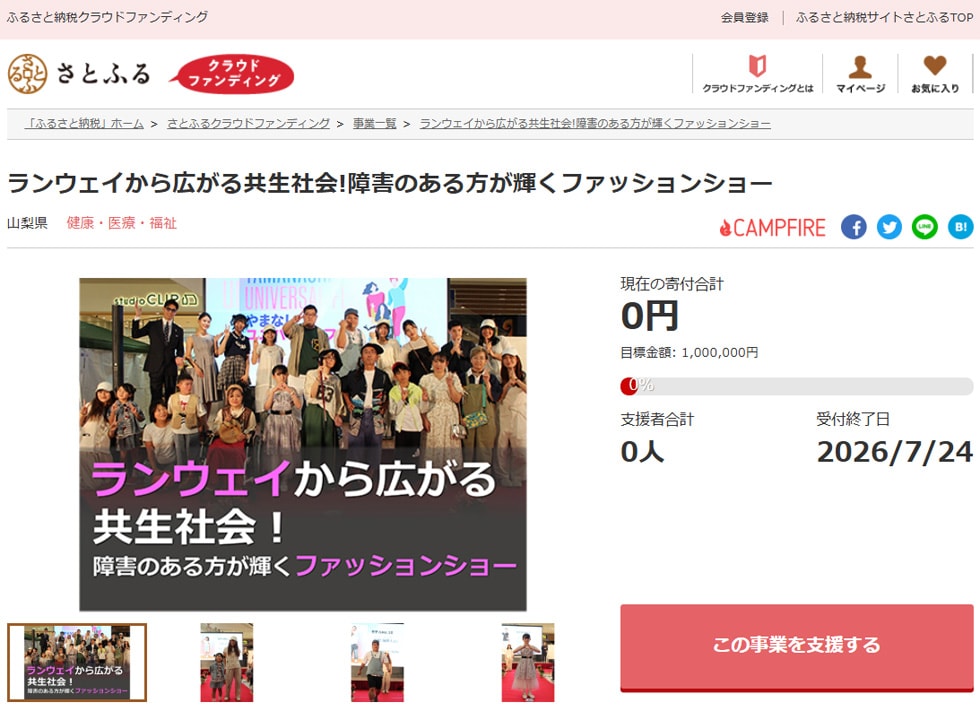The width and height of the screenshot is (980, 707).
Task: Click the project title breadcrumb link
Action: [594, 123]
